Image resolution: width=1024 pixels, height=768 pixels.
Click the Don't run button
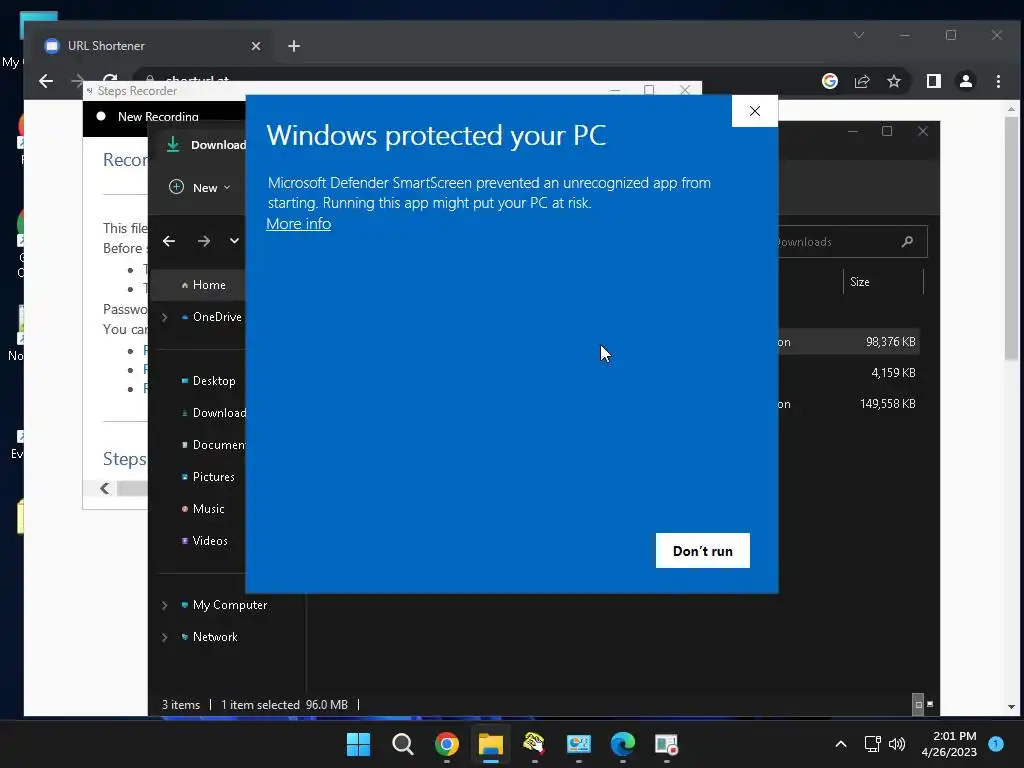[x=702, y=551]
